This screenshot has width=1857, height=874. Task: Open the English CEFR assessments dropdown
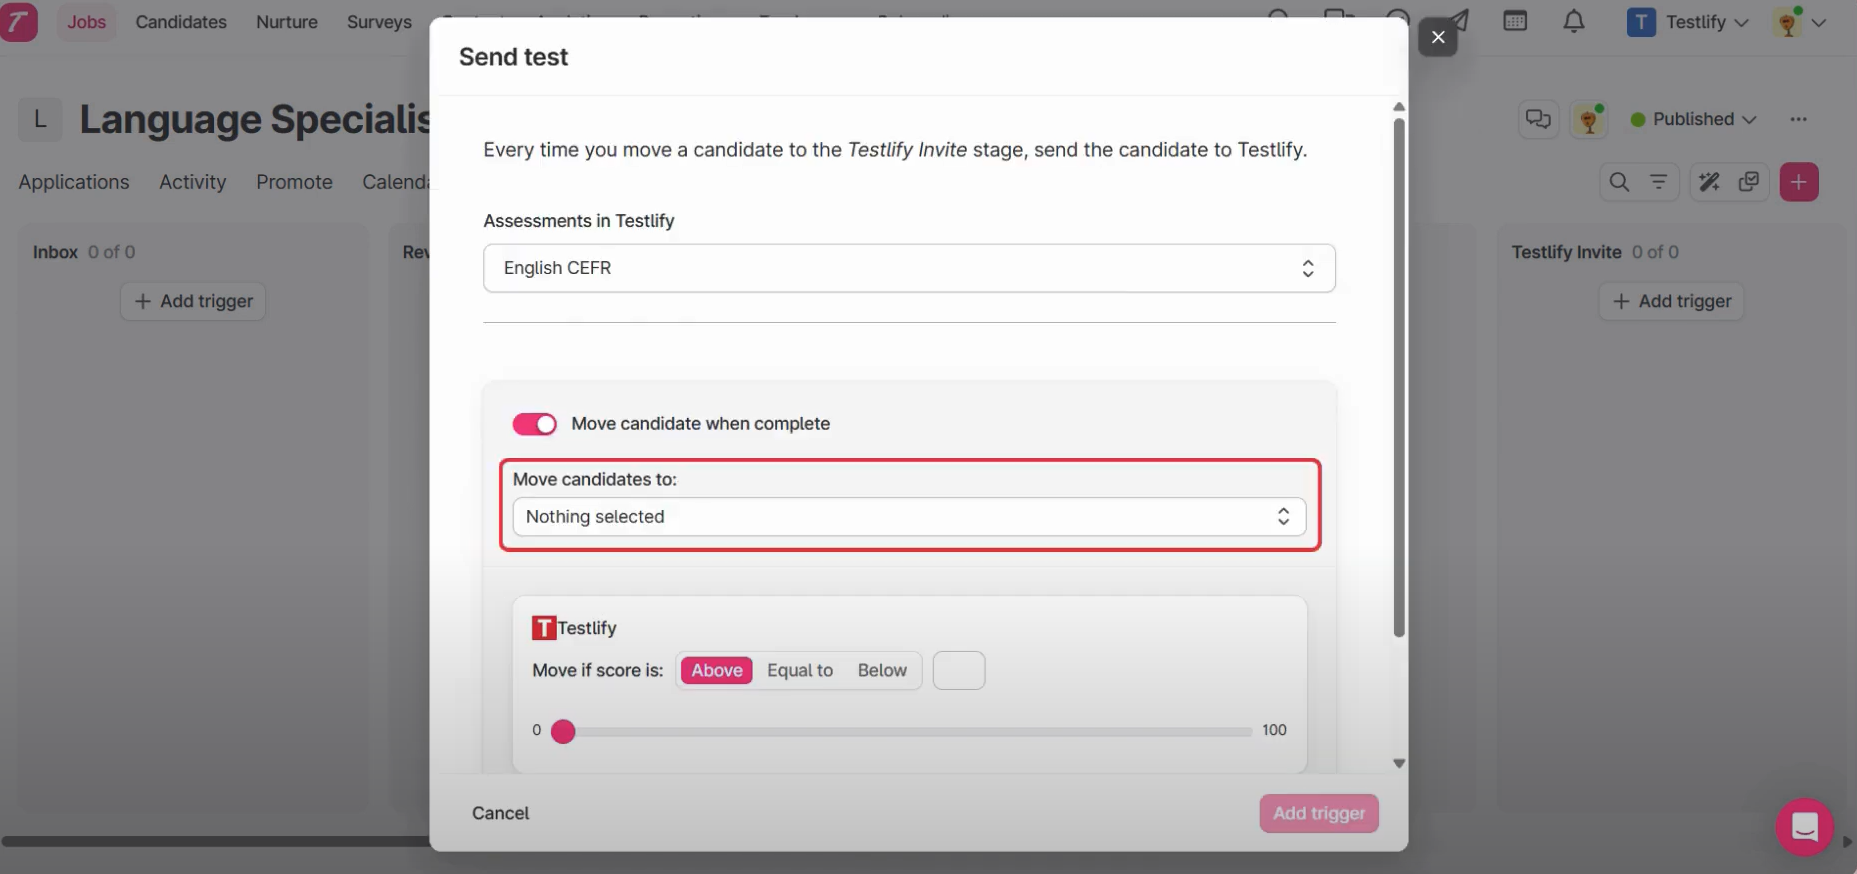pyautogui.click(x=908, y=268)
